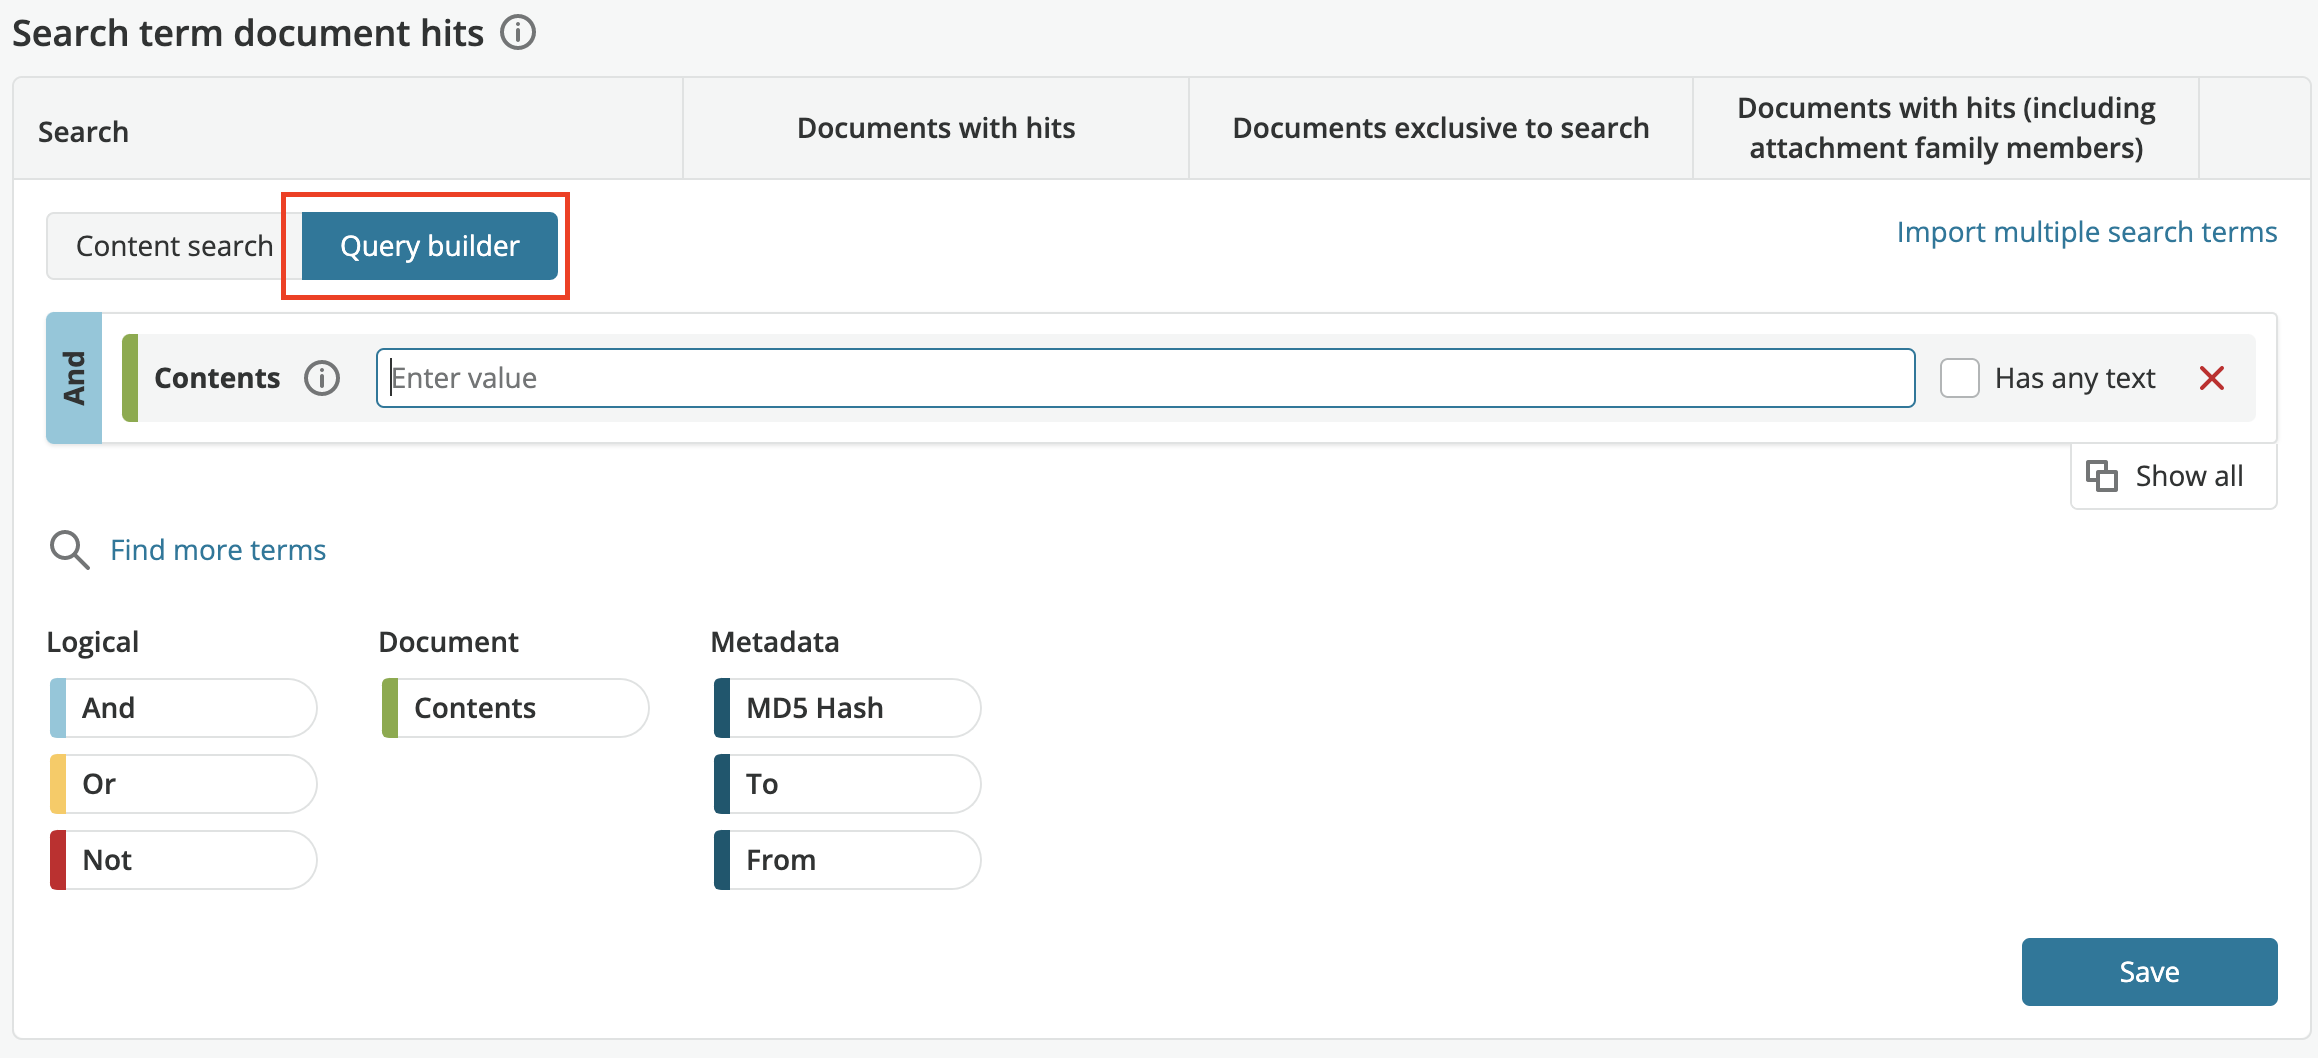
Task: Click the Find more terms link
Action: (x=218, y=549)
